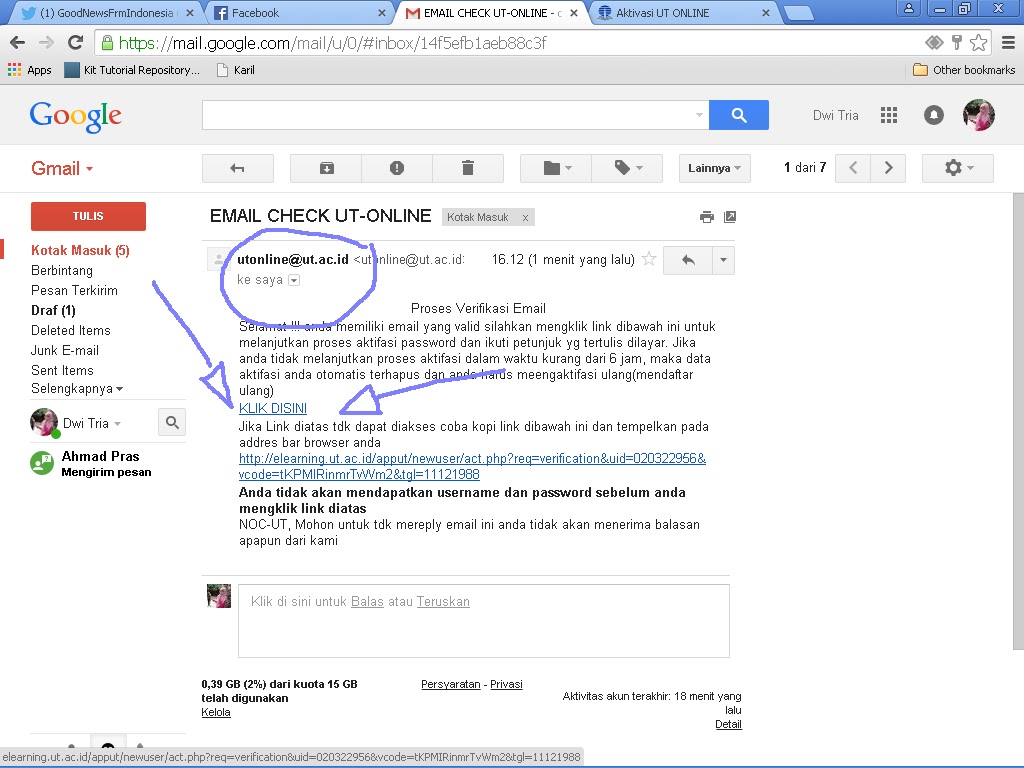The width and height of the screenshot is (1024, 768).
Task: Open the Google notifications bell
Action: click(x=933, y=115)
